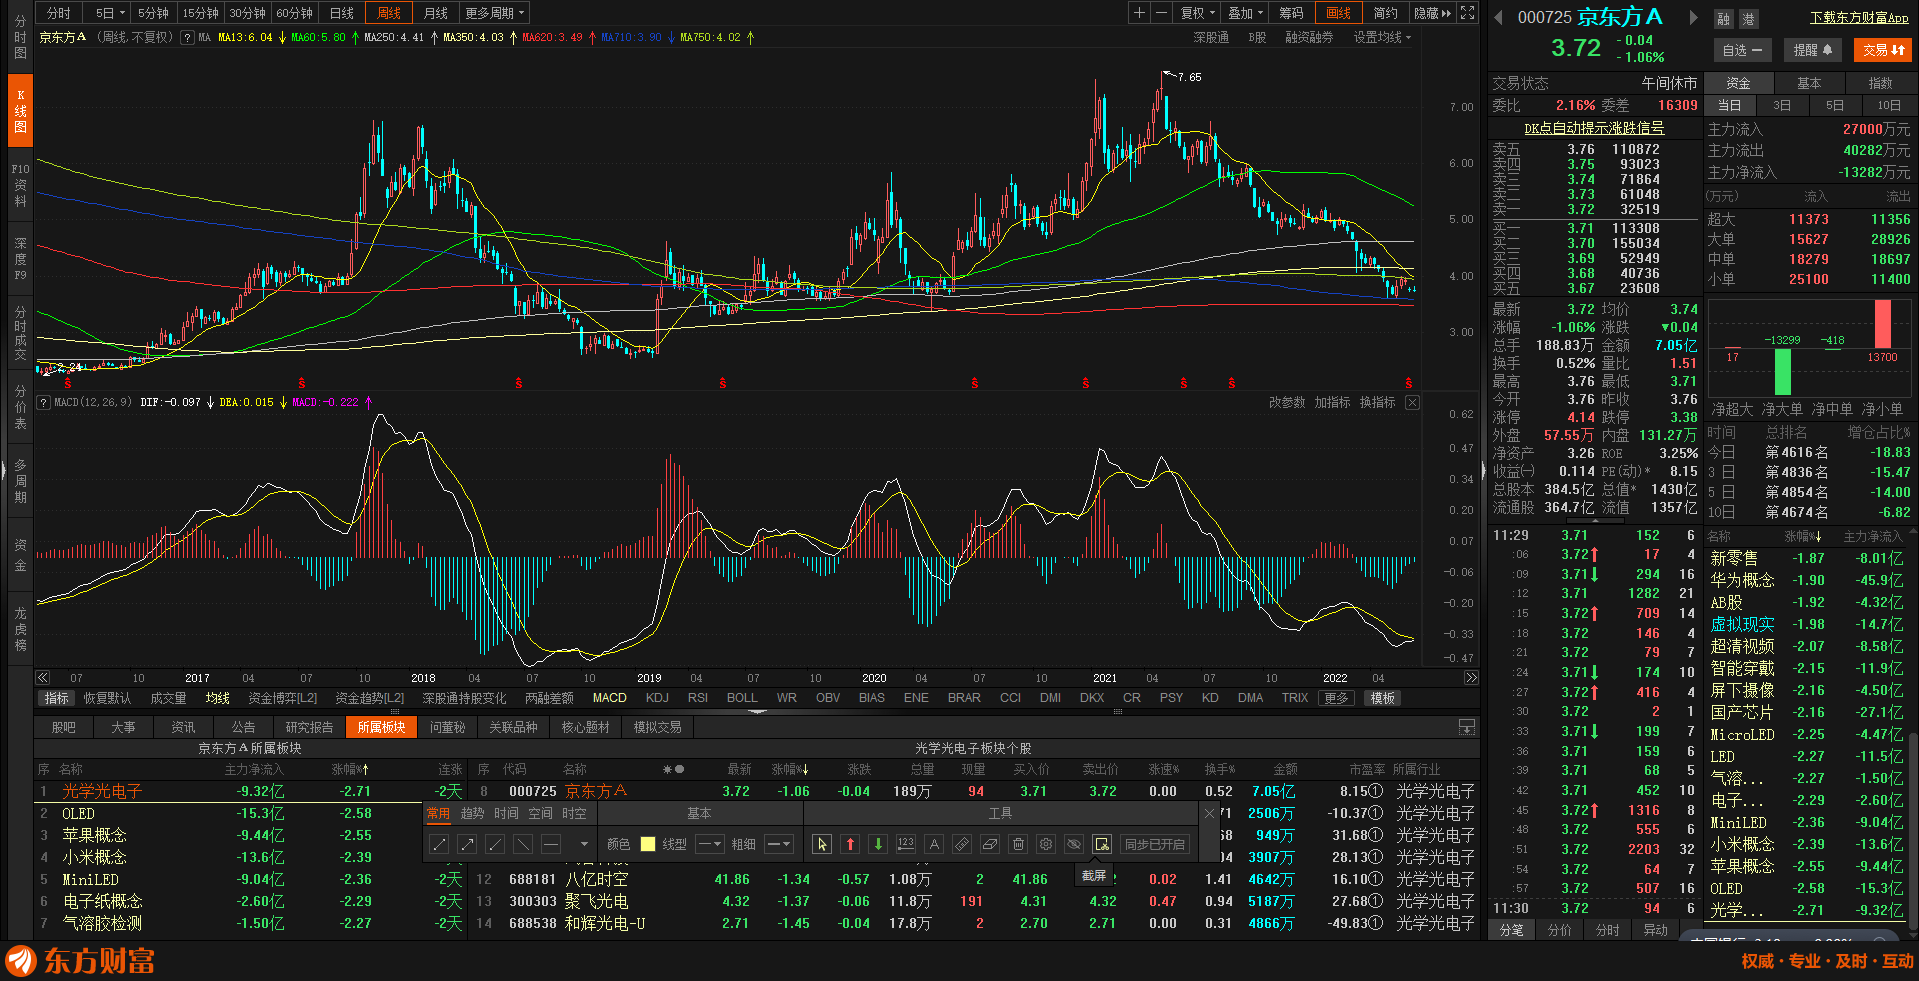Image resolution: width=1919 pixels, height=981 pixels.
Task: Click the 融 margin trading badge
Action: tap(1724, 19)
